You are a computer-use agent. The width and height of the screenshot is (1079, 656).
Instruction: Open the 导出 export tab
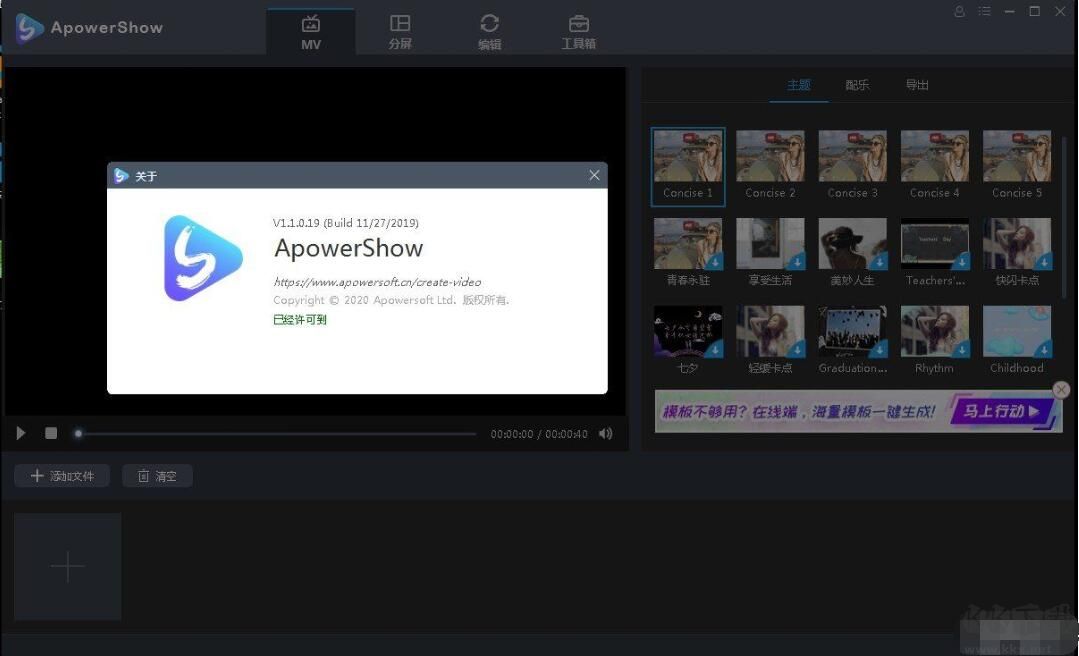pyautogui.click(x=917, y=85)
